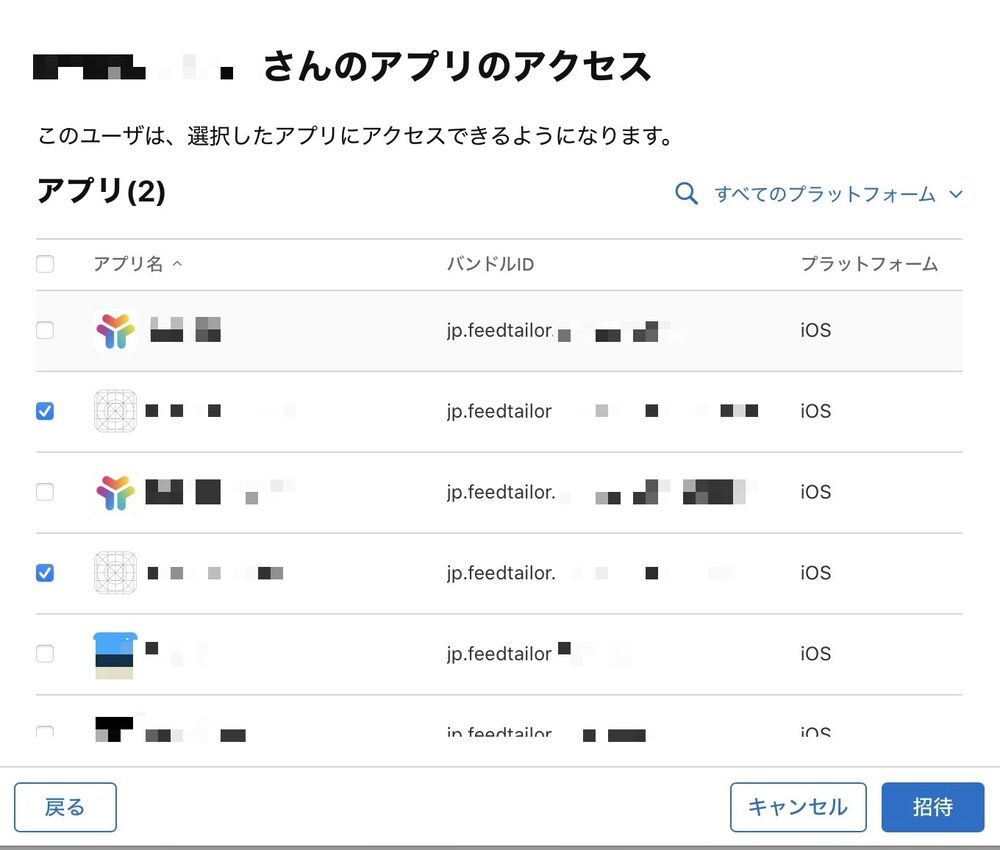
Task: Check the third row app checkbox
Action: click(x=45, y=492)
